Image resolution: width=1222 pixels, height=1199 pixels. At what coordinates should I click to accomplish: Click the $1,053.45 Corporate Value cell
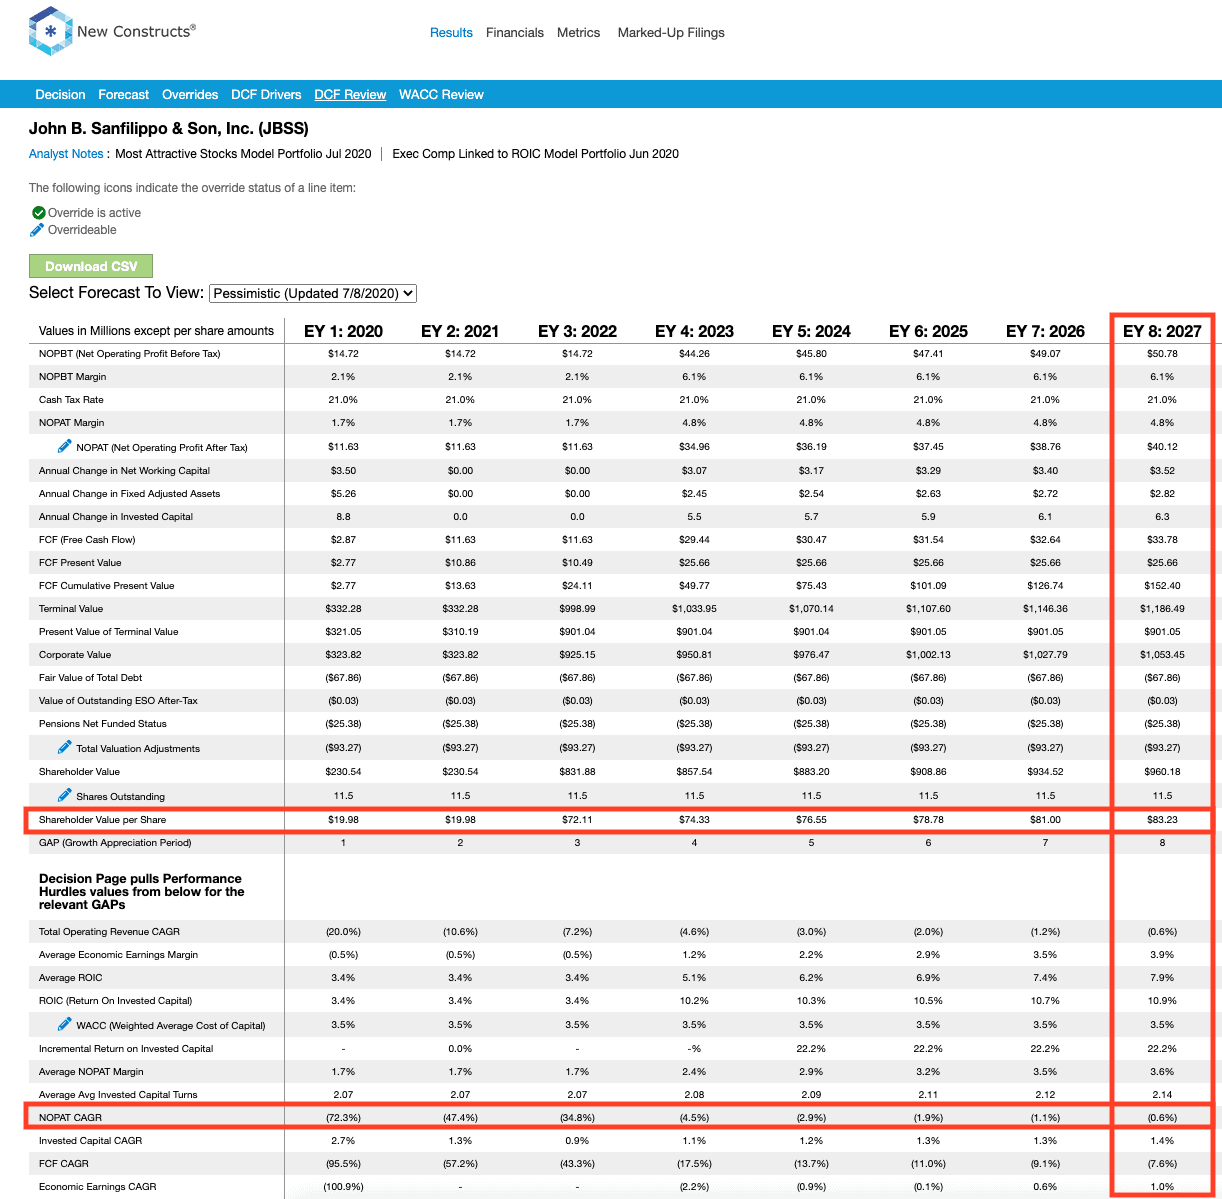pos(1162,655)
